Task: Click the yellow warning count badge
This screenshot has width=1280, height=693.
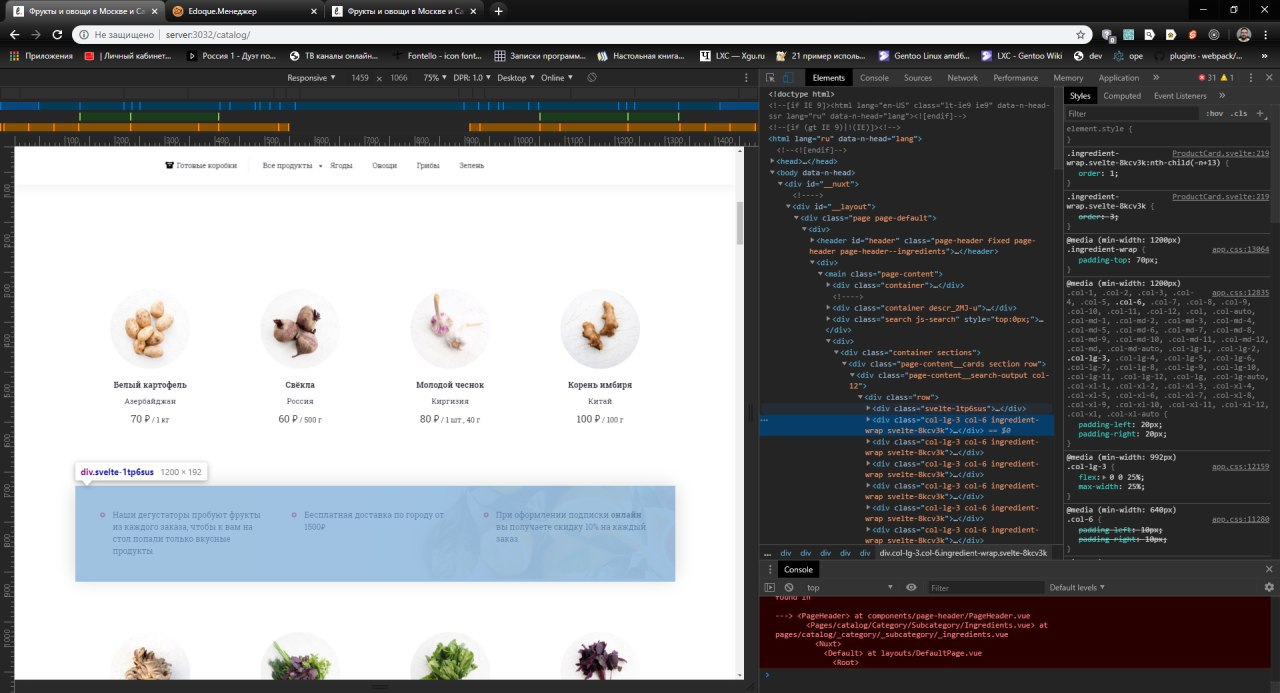Action: click(x=1226, y=78)
